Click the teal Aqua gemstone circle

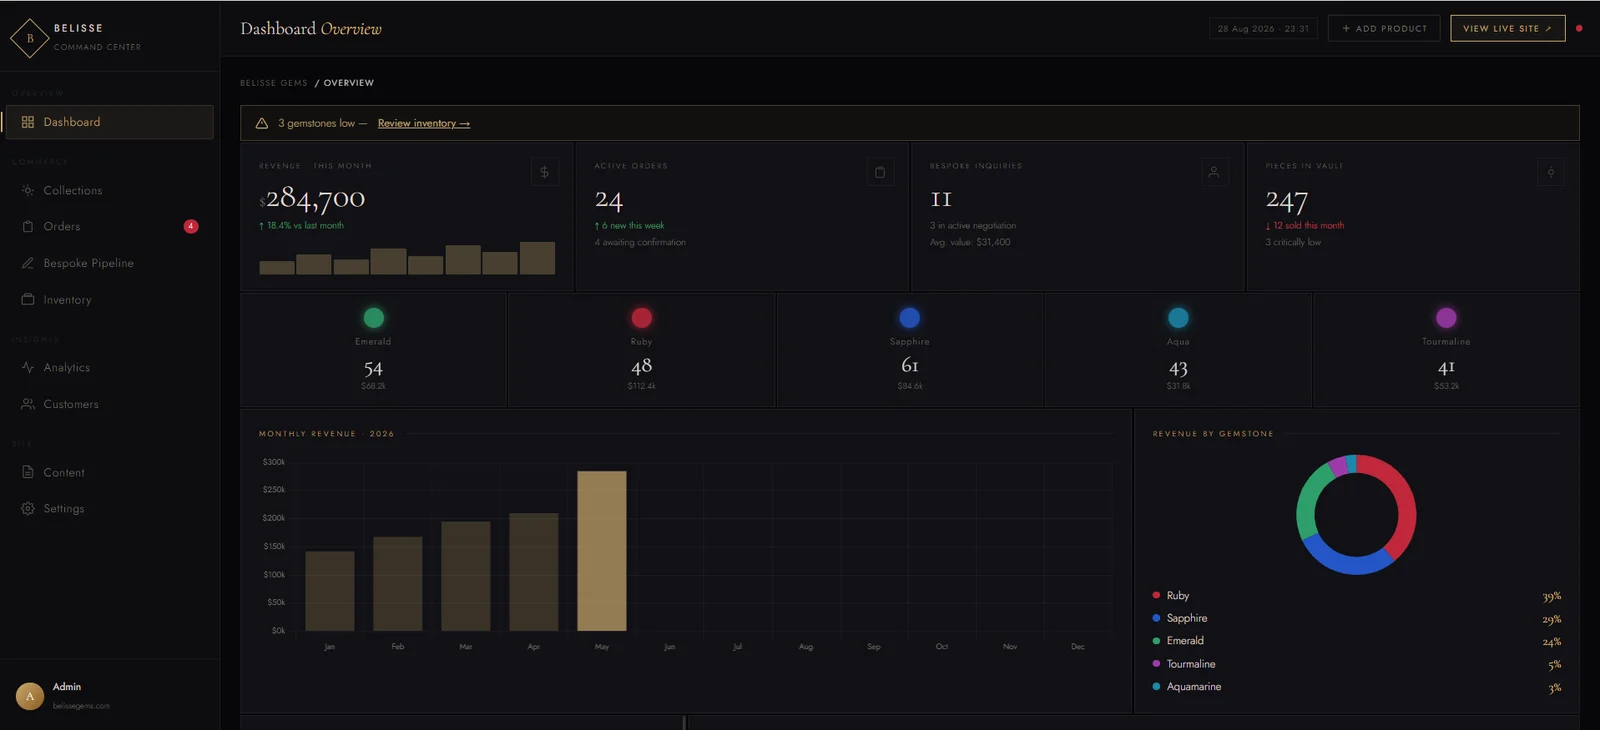(1178, 318)
